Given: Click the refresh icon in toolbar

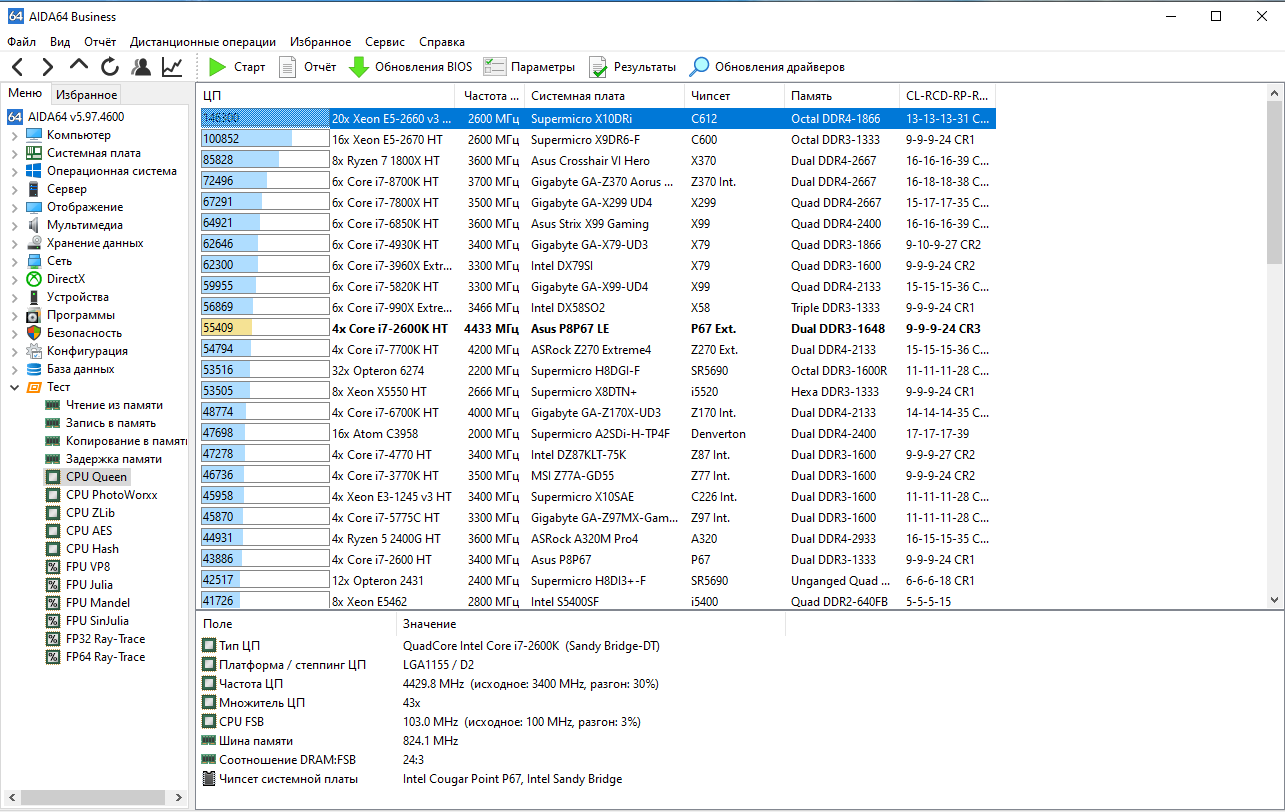Looking at the screenshot, I should (x=110, y=67).
